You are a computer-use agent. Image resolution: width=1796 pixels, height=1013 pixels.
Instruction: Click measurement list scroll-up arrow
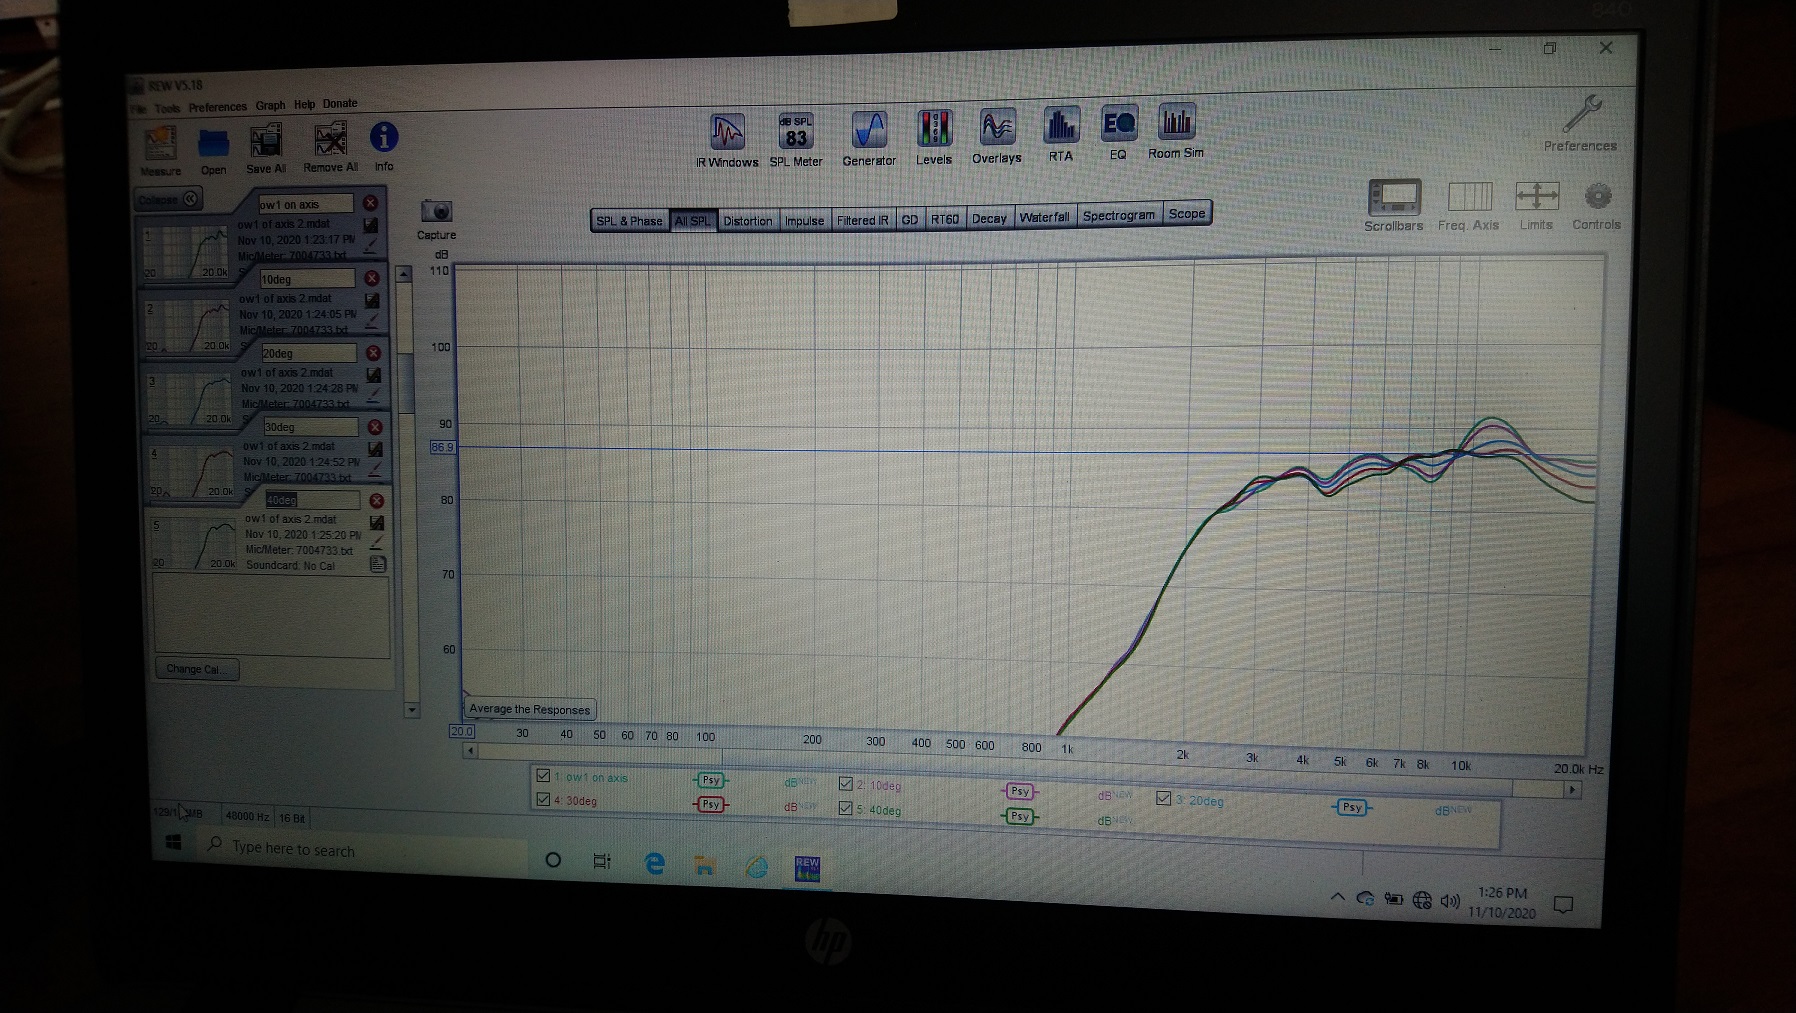click(404, 274)
